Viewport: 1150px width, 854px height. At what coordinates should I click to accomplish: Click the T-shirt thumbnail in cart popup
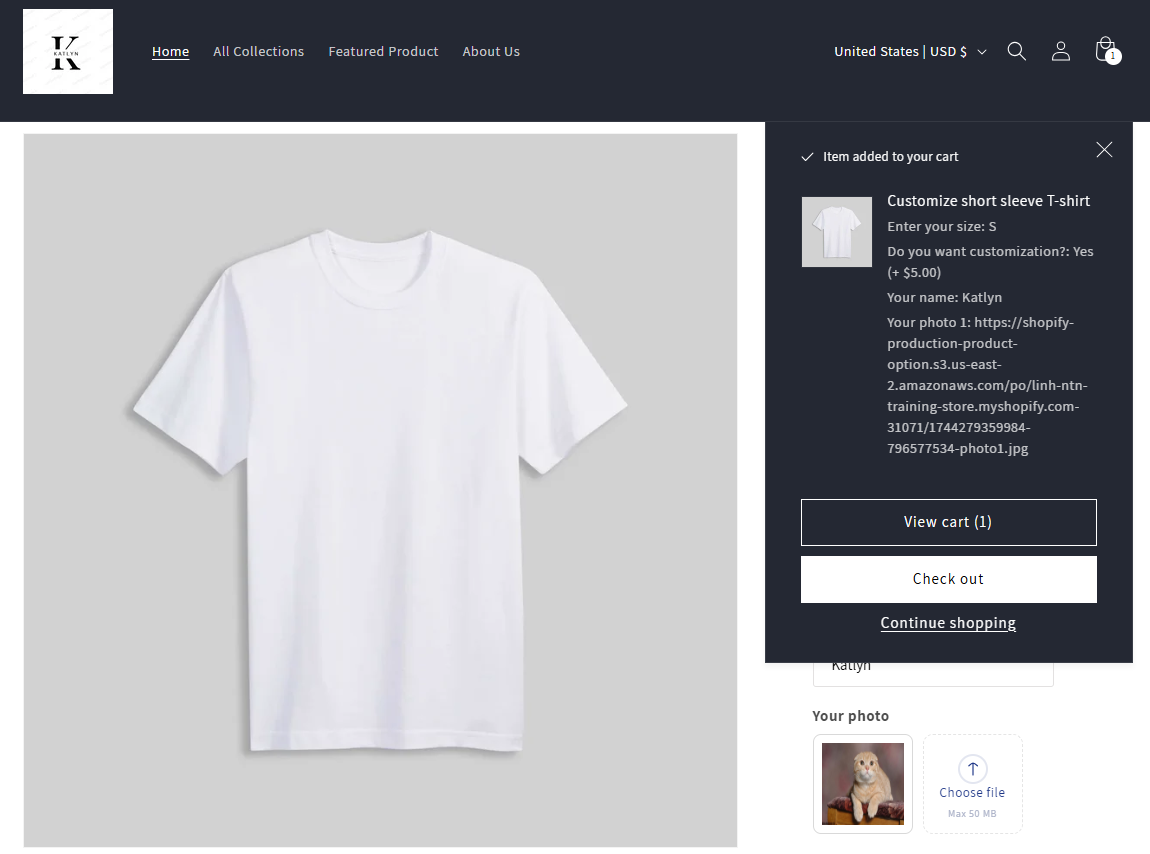837,232
